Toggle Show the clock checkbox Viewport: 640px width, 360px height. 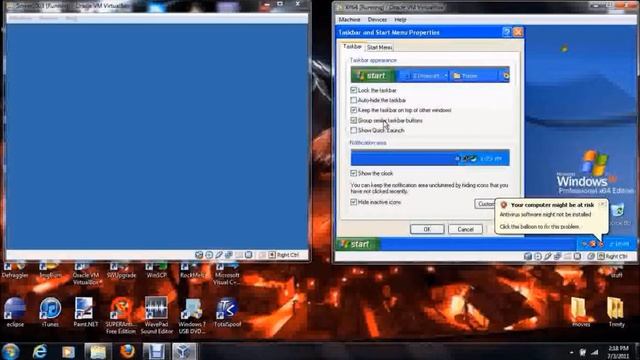point(353,173)
